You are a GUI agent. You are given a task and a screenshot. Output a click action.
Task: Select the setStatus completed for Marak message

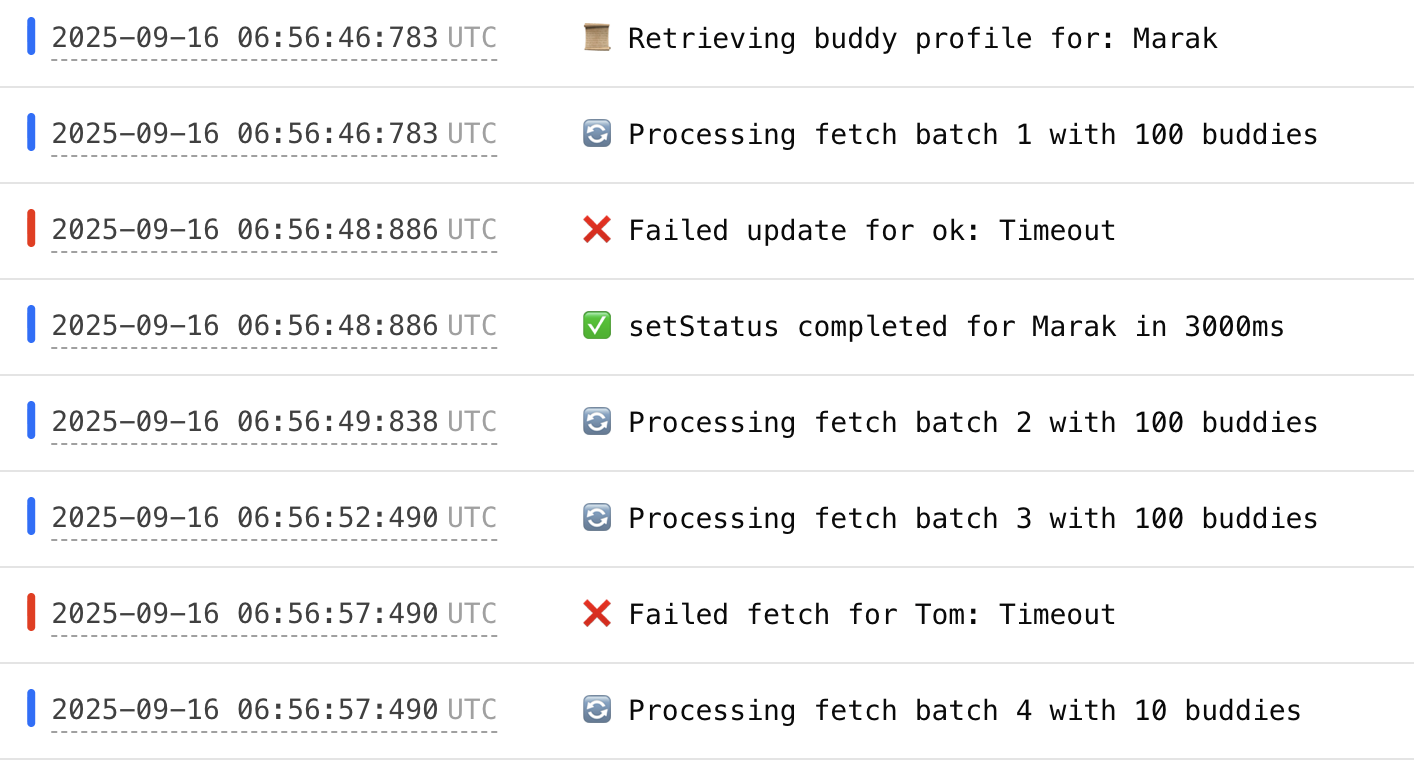pos(955,327)
